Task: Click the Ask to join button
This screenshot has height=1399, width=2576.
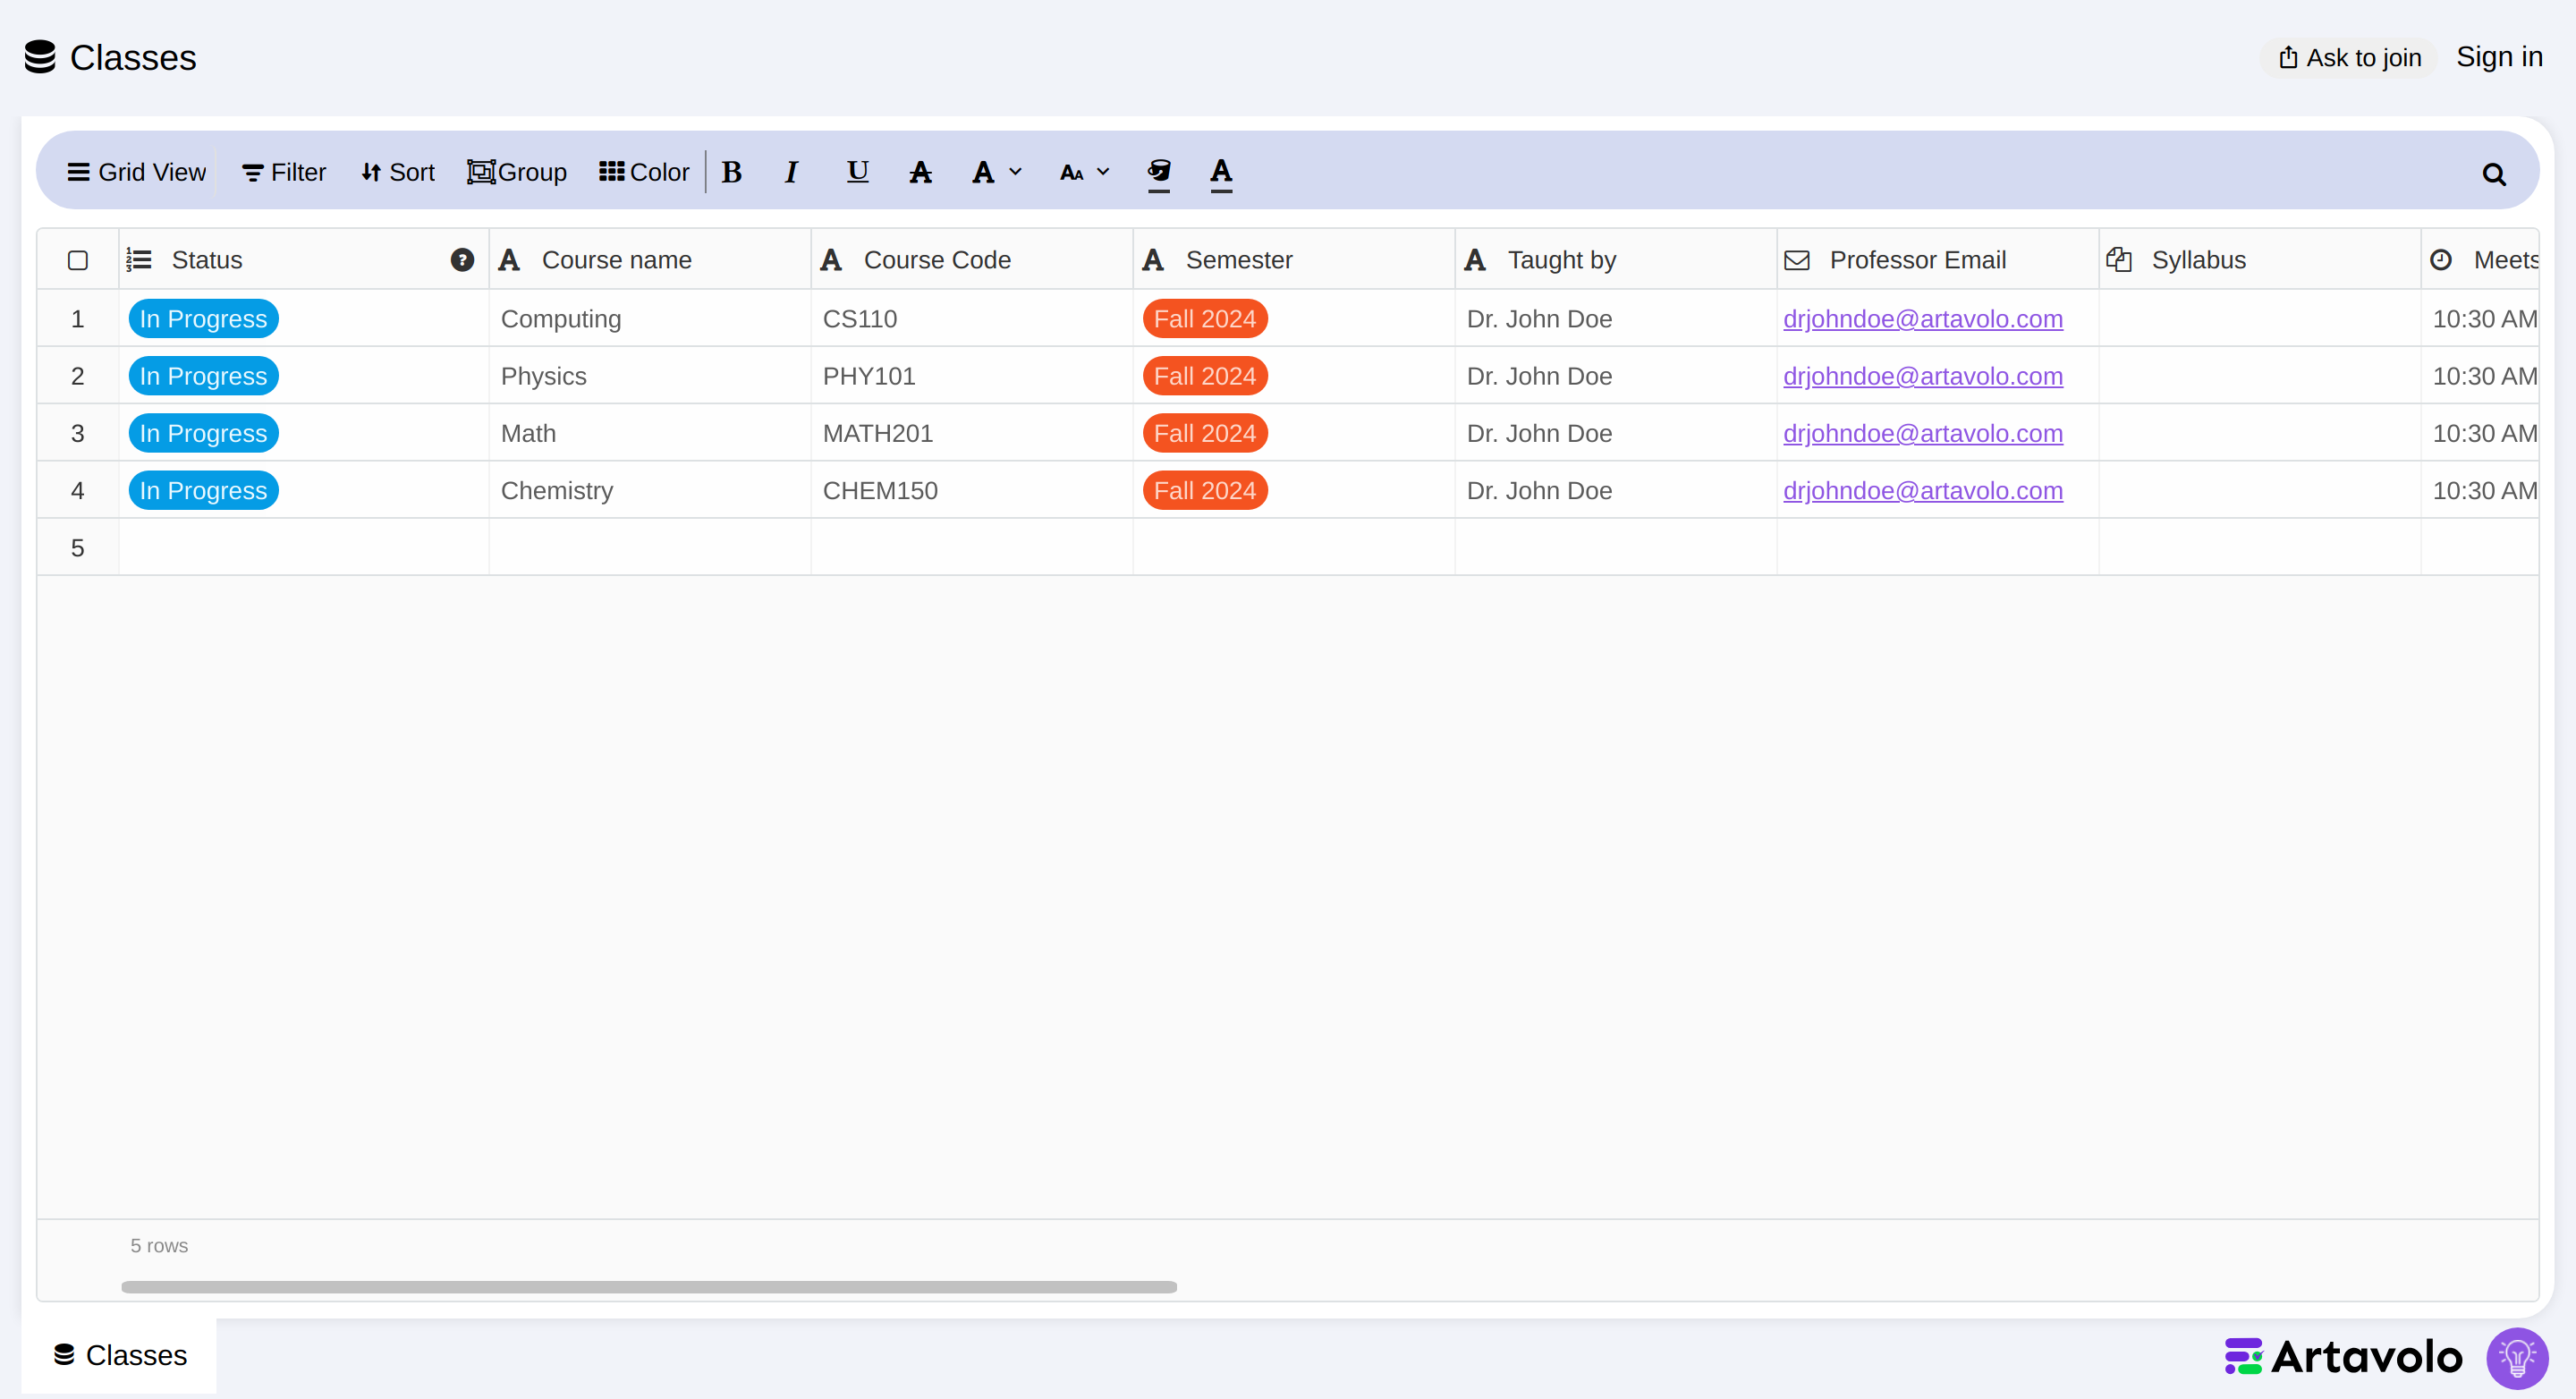Action: click(x=2349, y=57)
